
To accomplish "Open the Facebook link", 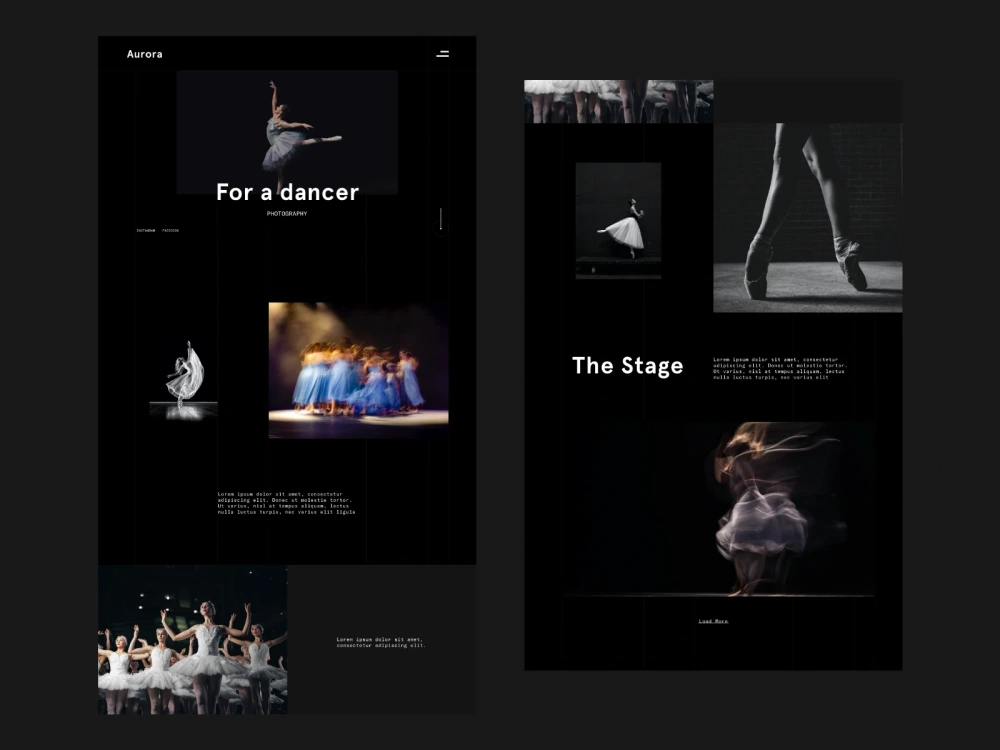I will tap(170, 230).
